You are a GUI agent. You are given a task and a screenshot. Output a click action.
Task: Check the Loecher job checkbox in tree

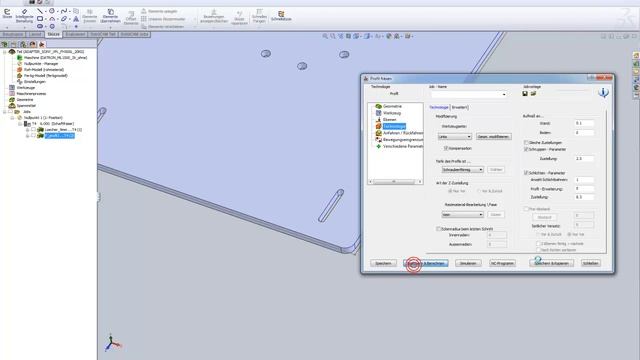pyautogui.click(x=33, y=130)
